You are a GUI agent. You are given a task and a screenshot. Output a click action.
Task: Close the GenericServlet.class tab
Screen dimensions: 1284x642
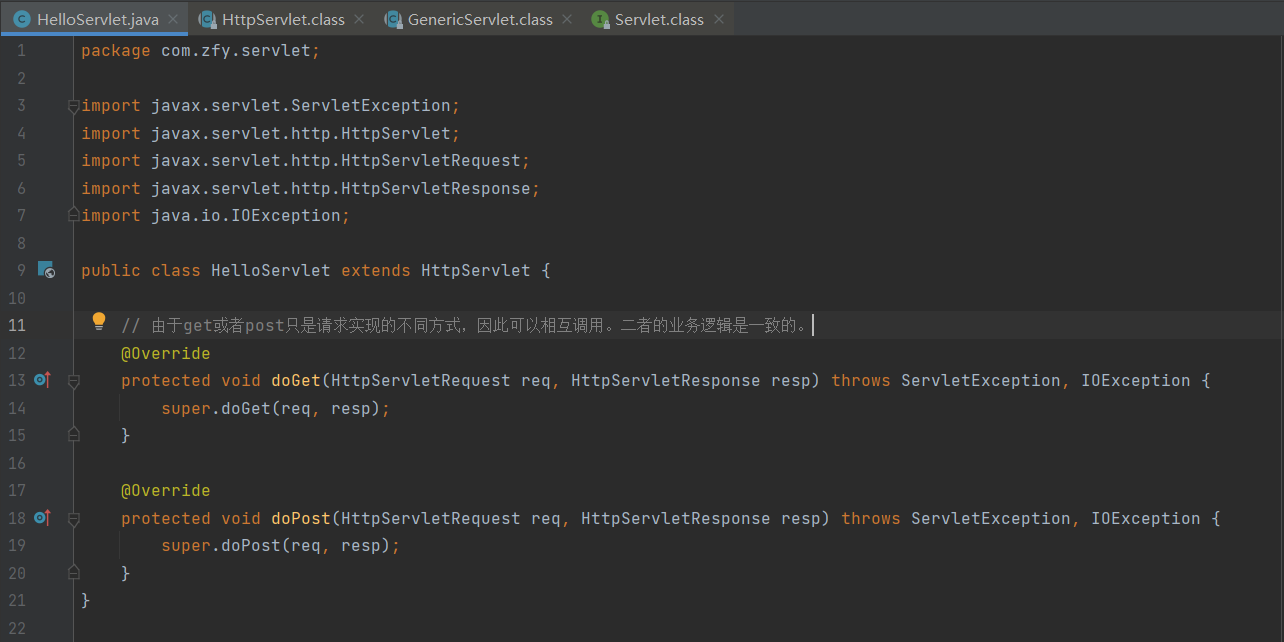point(567,19)
